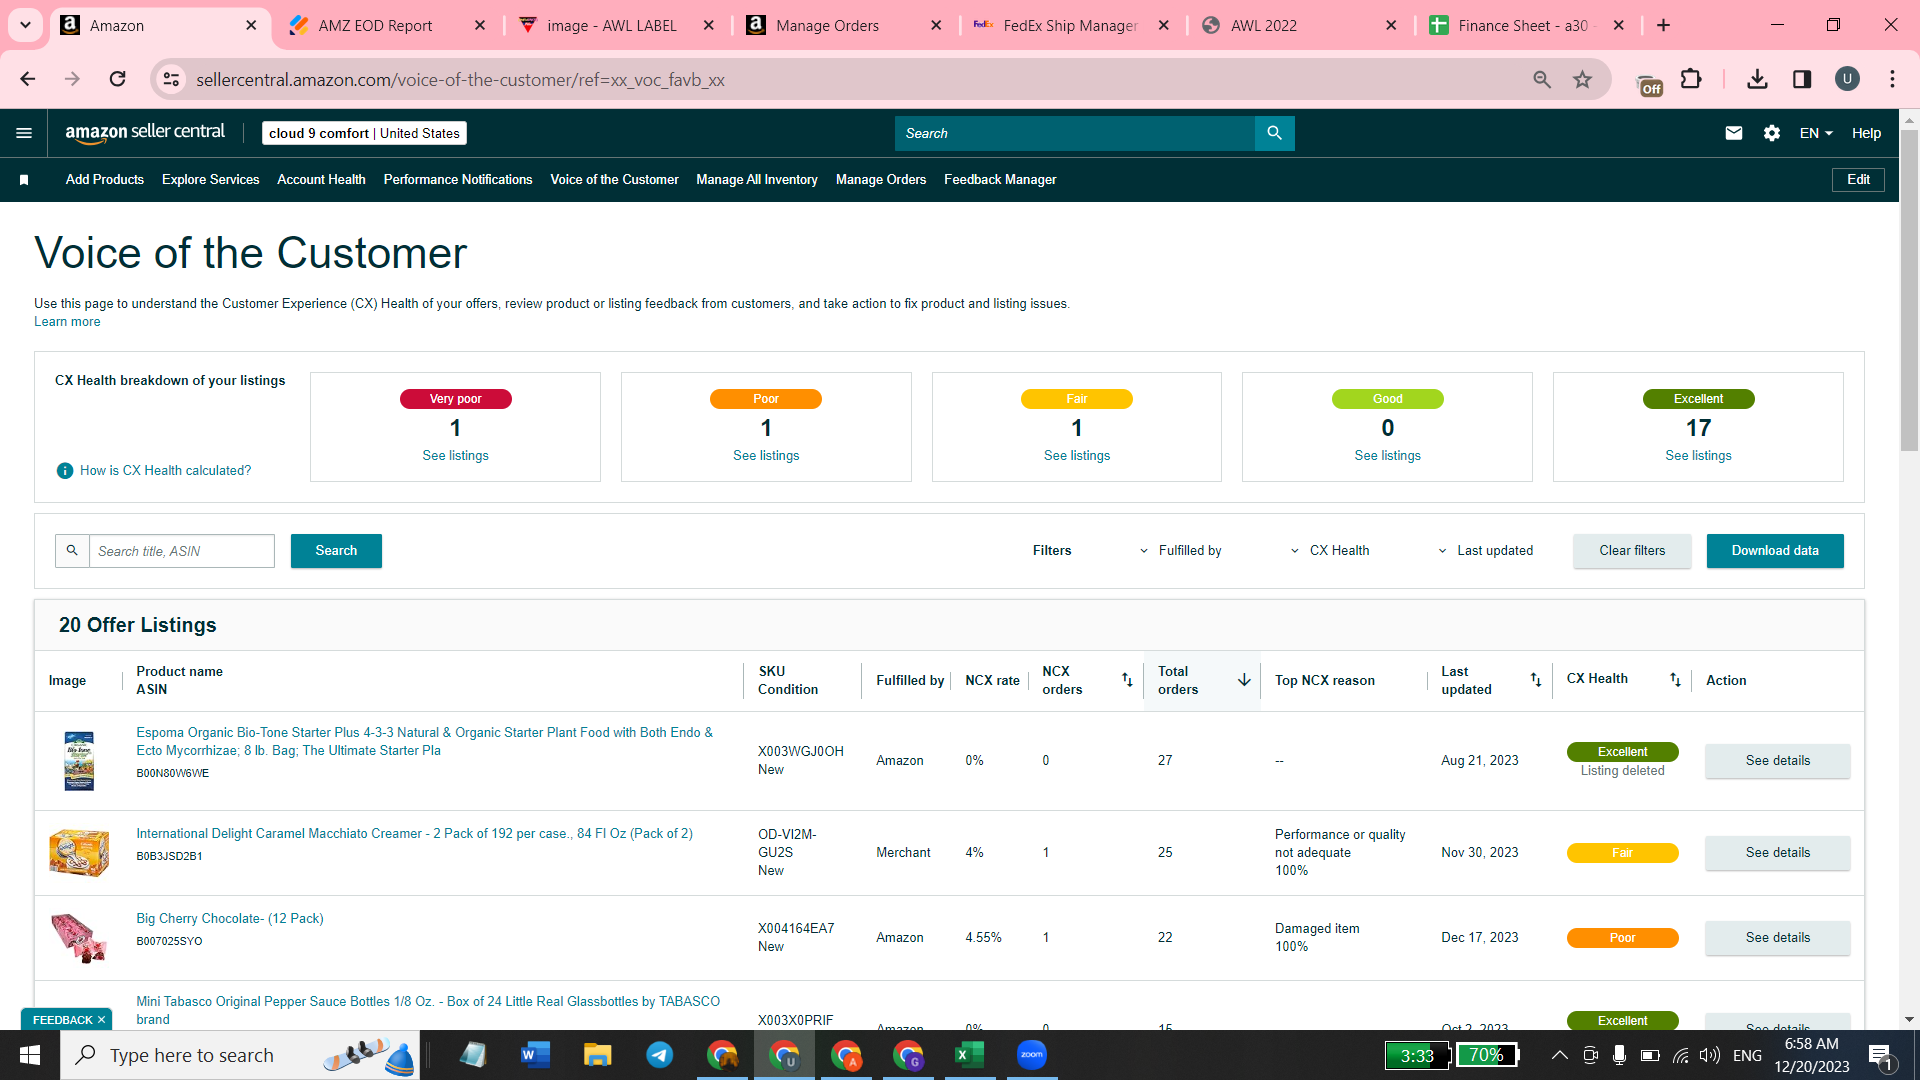Click See details for Big Cherry Chocolate
1920x1080 pixels.
point(1777,938)
